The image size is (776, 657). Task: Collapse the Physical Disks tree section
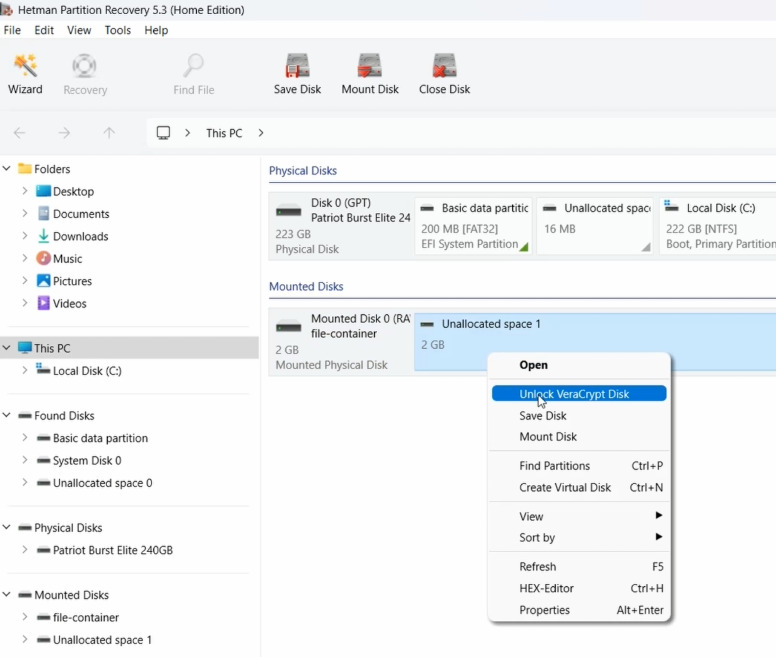pyautogui.click(x=6, y=527)
